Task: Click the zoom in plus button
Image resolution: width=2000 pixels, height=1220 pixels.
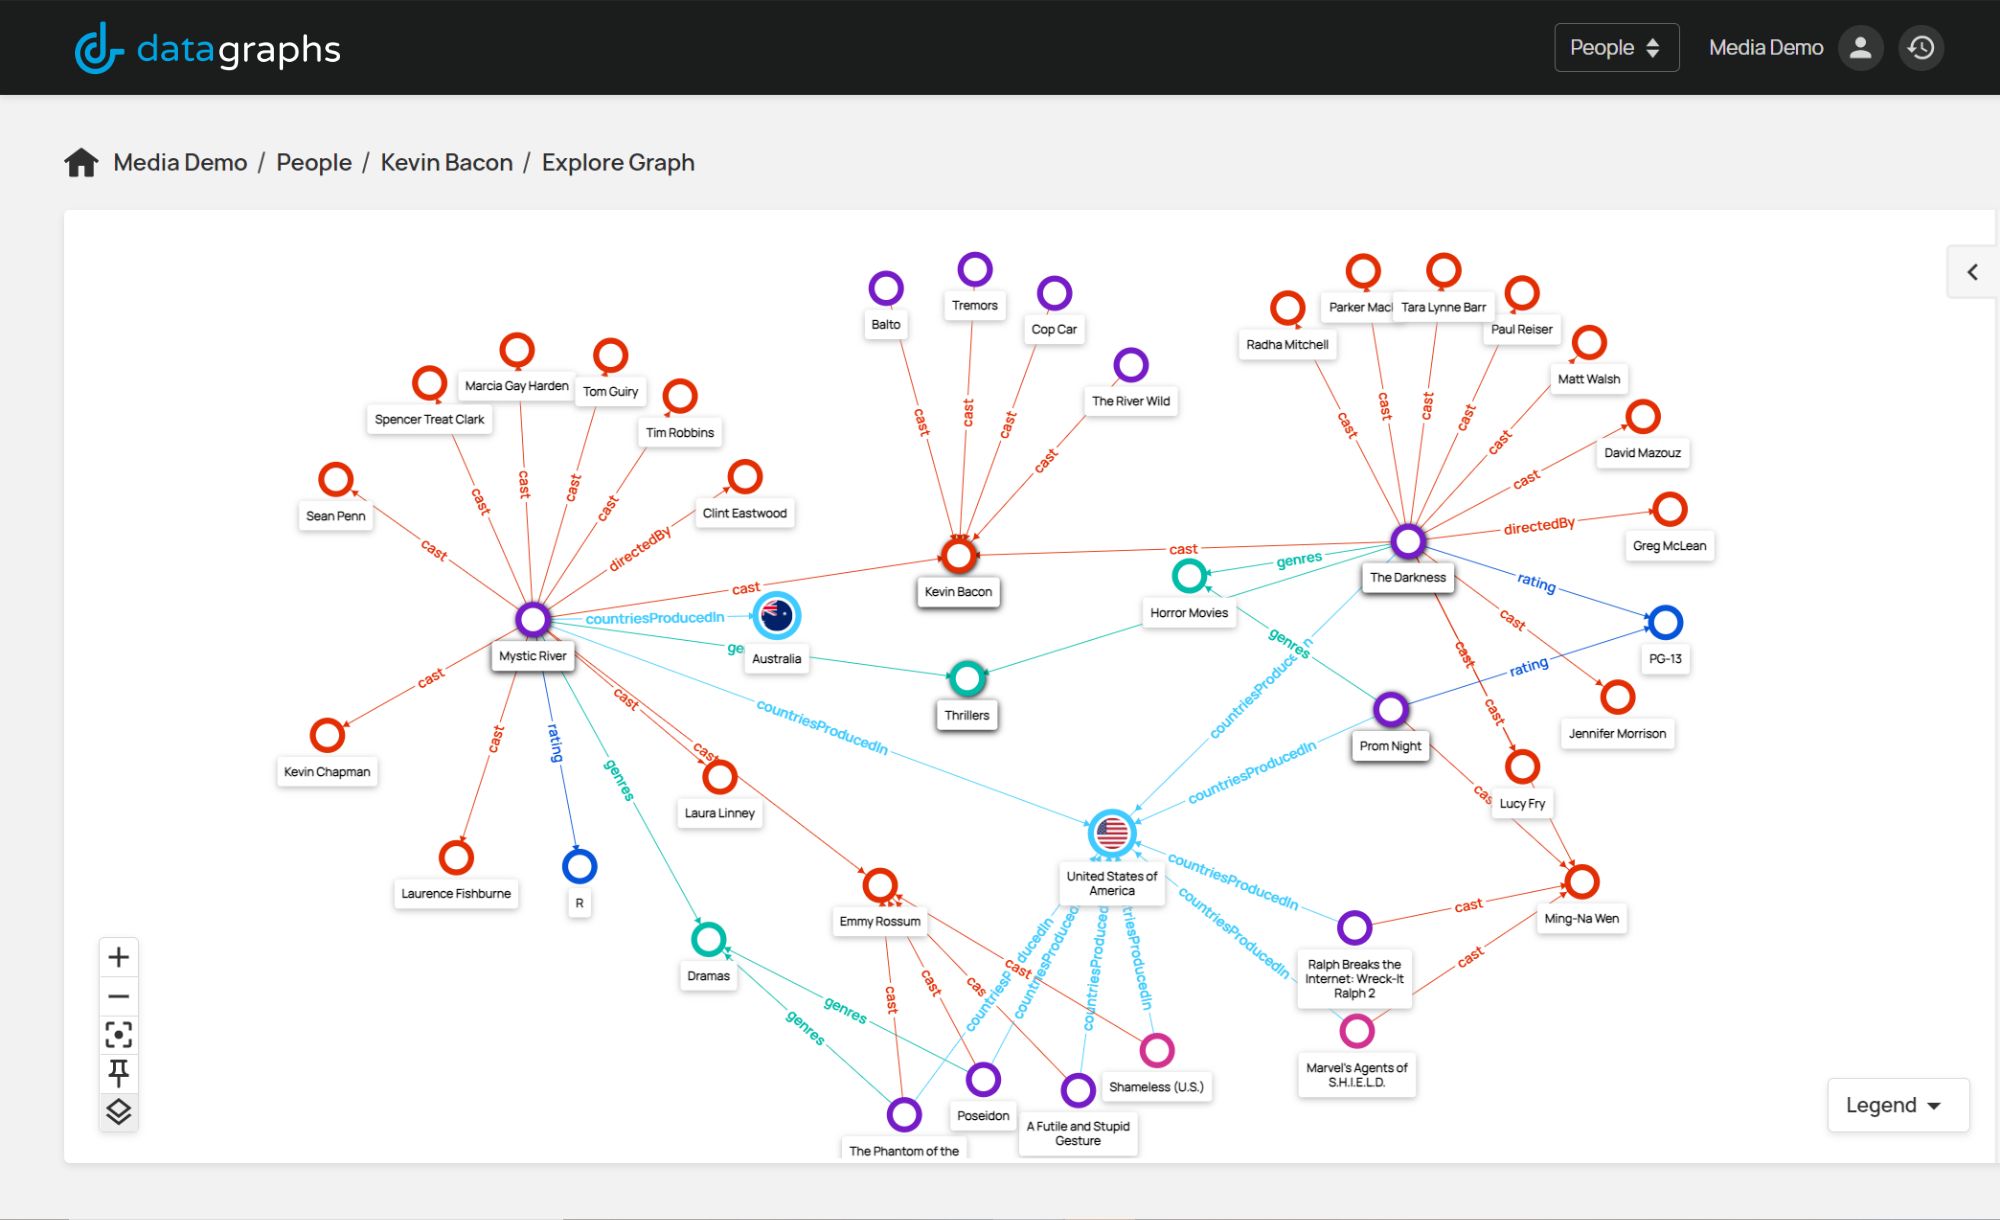Action: coord(118,957)
